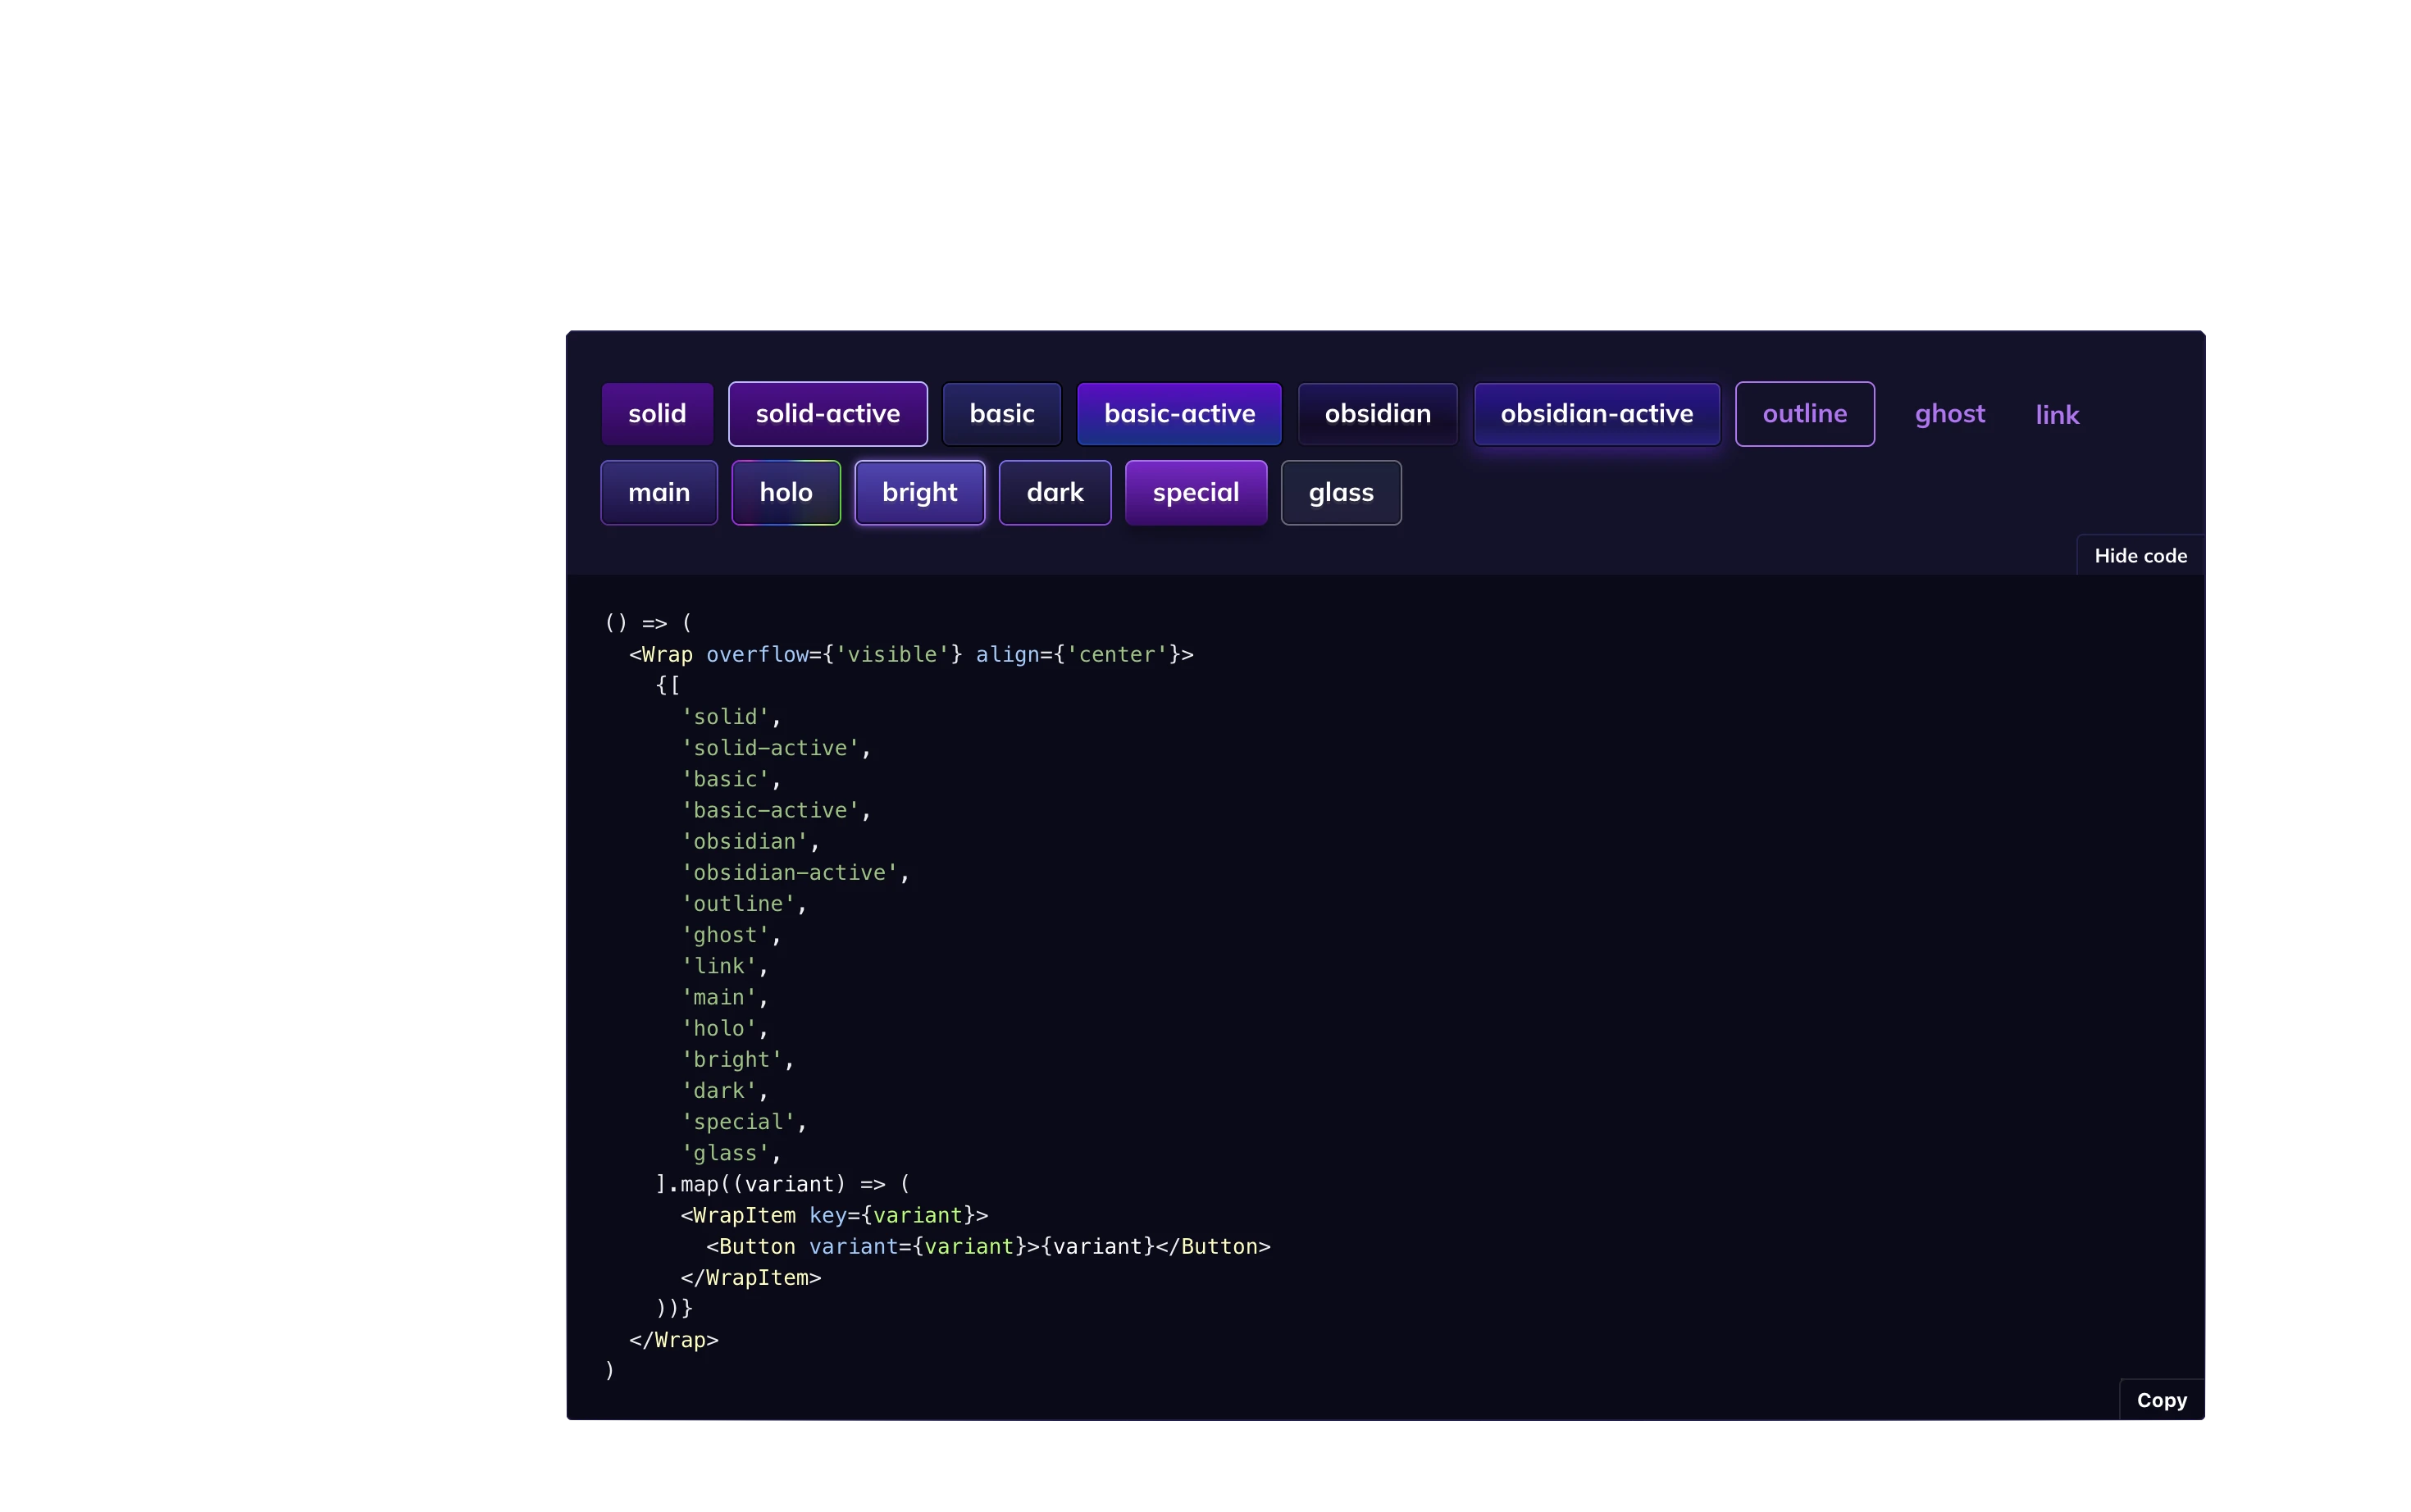
Task: Click the closing </WrapItem> tag line
Action: tap(750, 1278)
